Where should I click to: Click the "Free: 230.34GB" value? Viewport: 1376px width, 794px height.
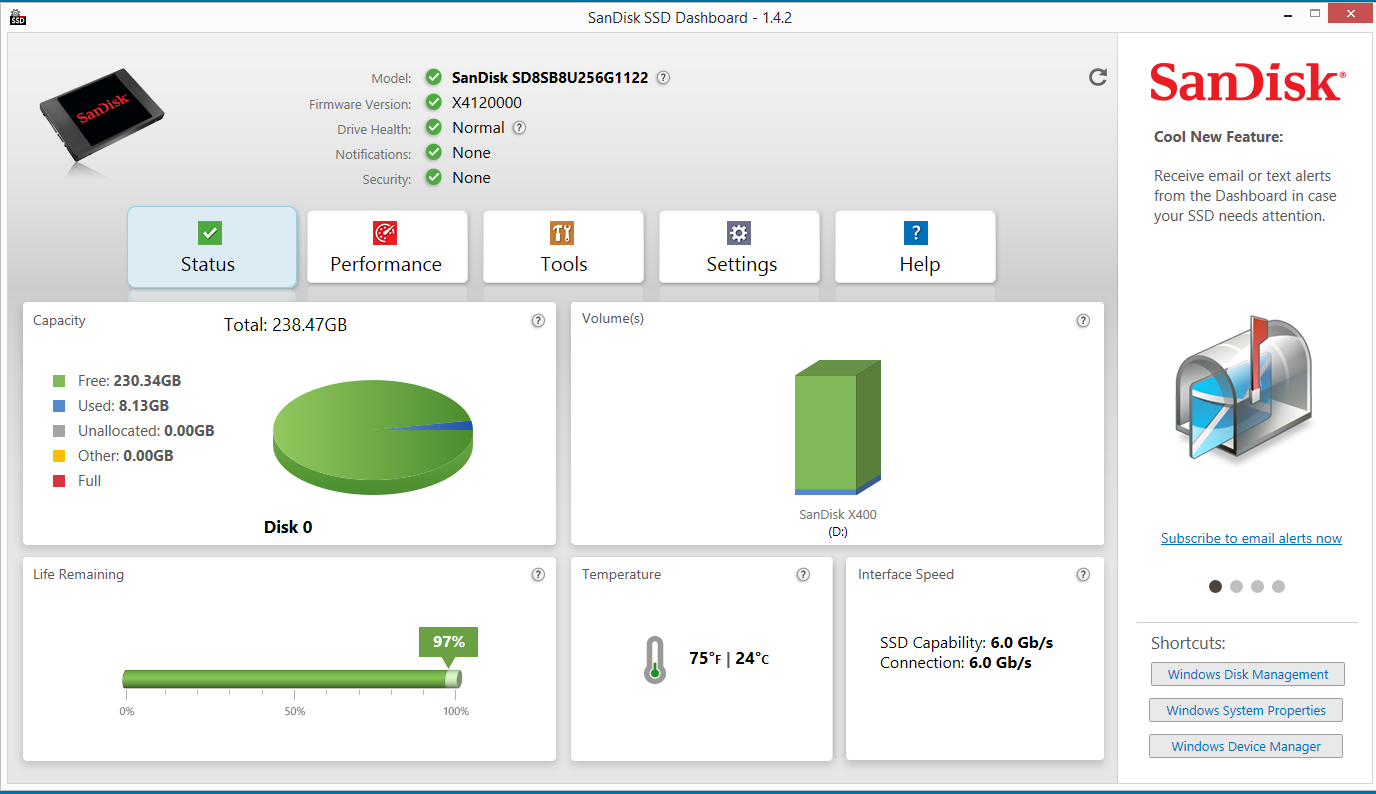click(x=130, y=381)
